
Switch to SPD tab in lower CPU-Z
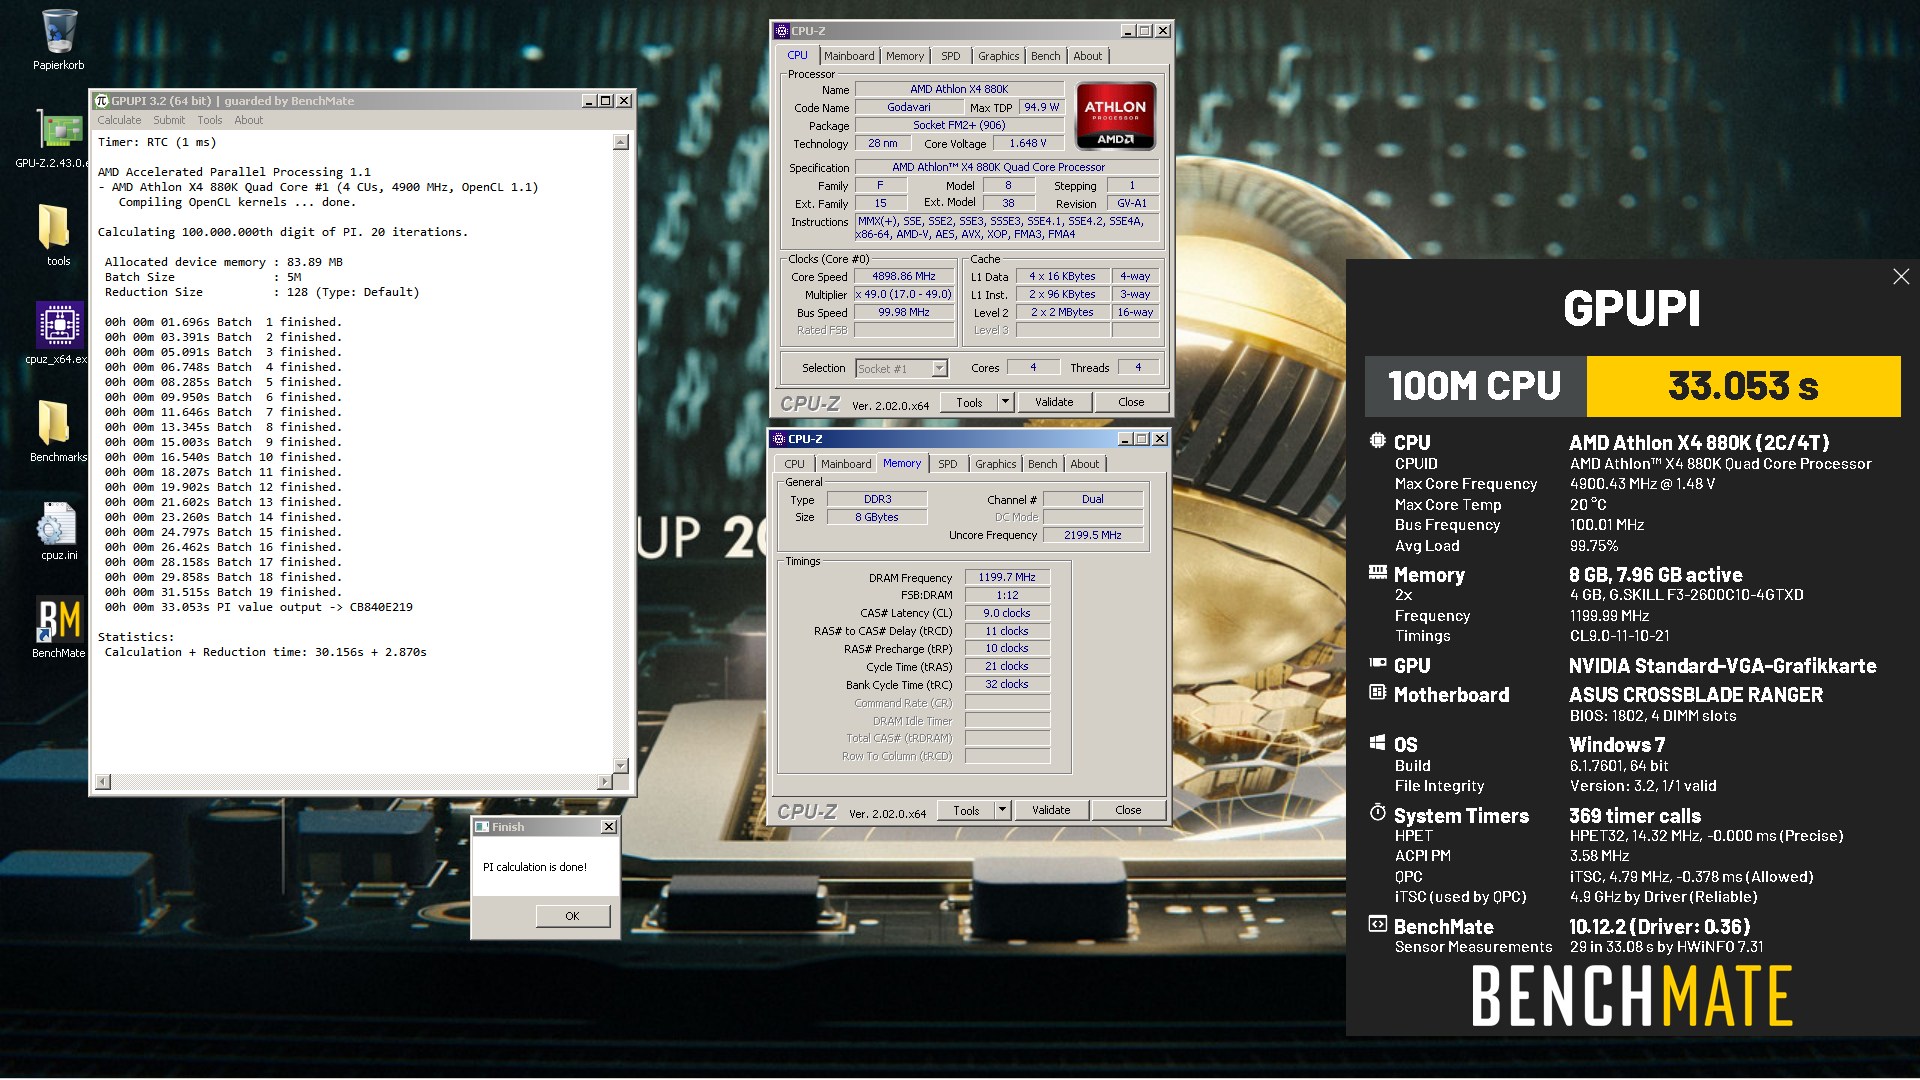tap(948, 464)
